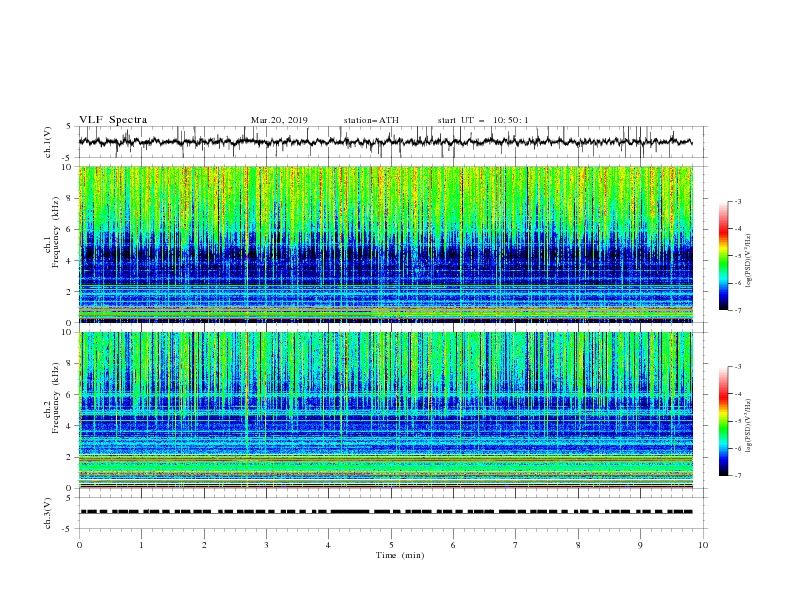Click time axis tick label 6

pos(453,545)
